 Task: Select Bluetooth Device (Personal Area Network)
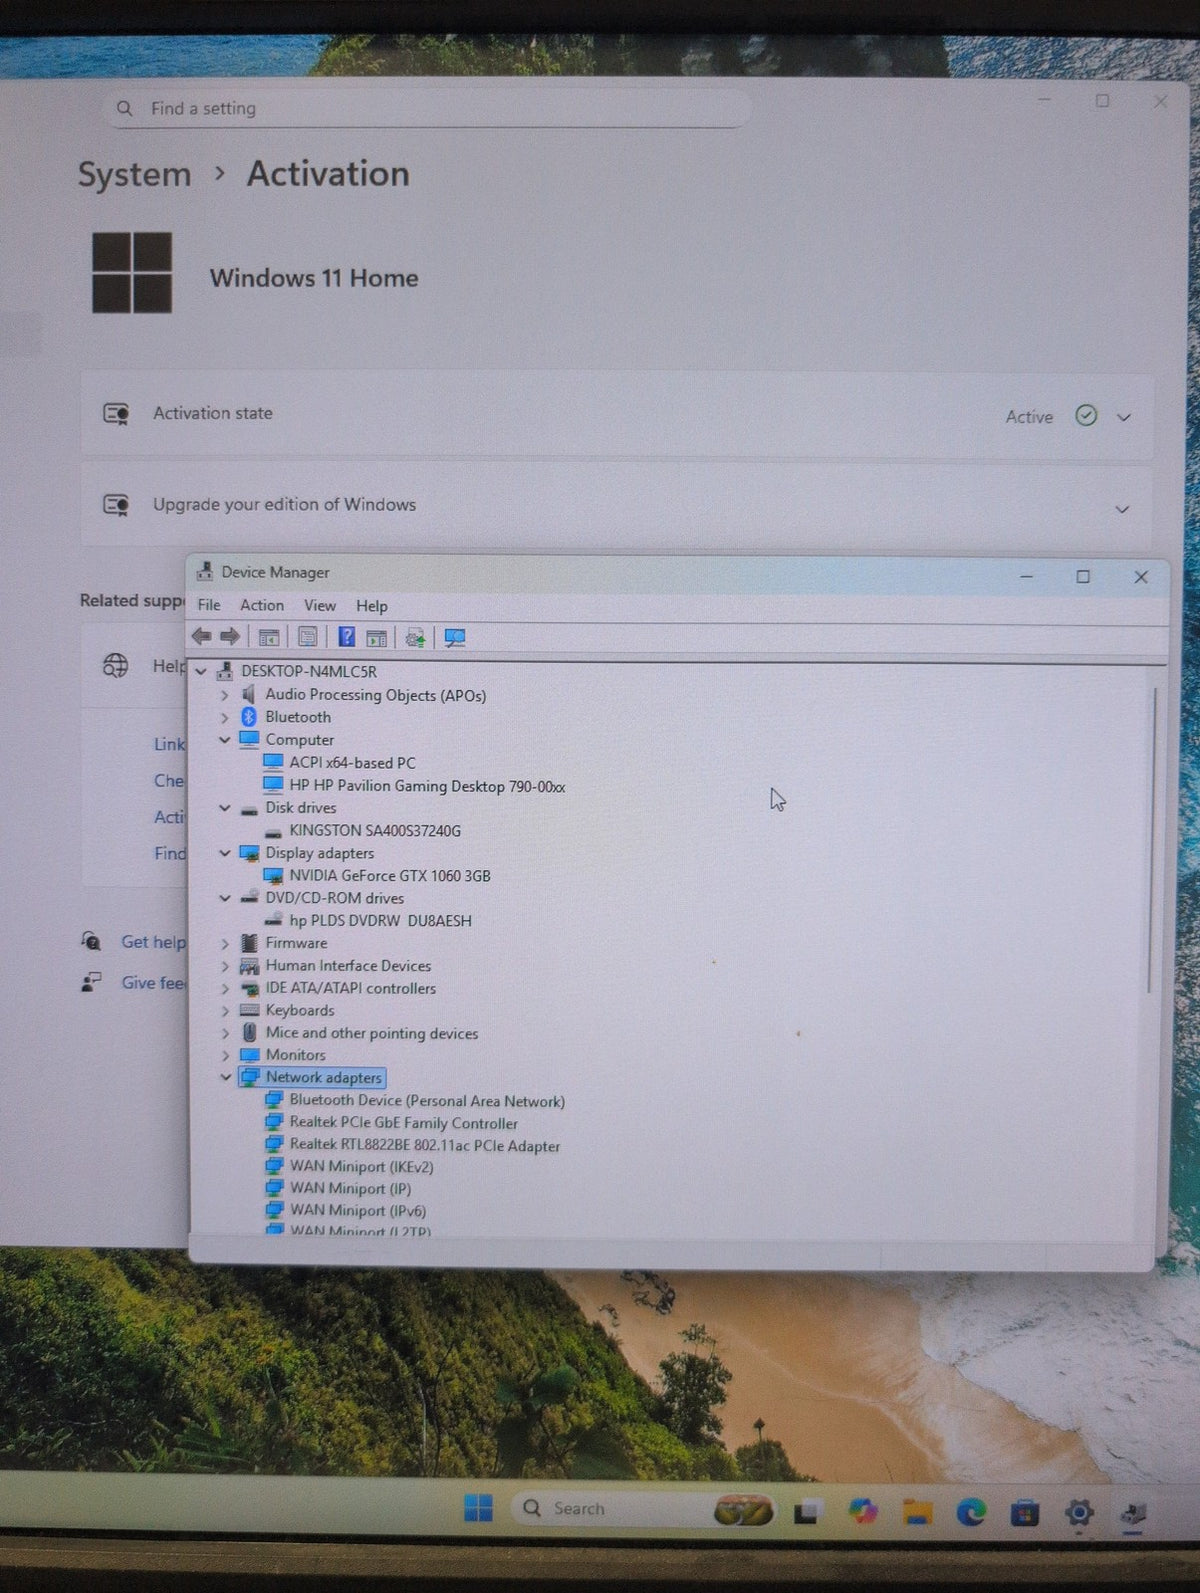click(x=427, y=1101)
